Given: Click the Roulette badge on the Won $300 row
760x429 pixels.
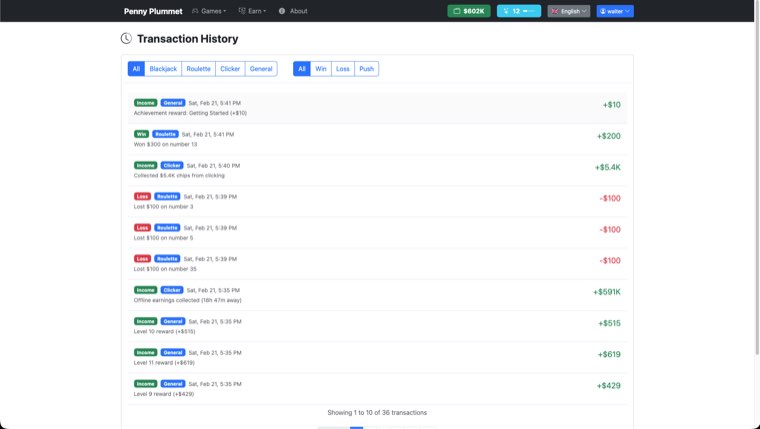Looking at the screenshot, I should (165, 134).
